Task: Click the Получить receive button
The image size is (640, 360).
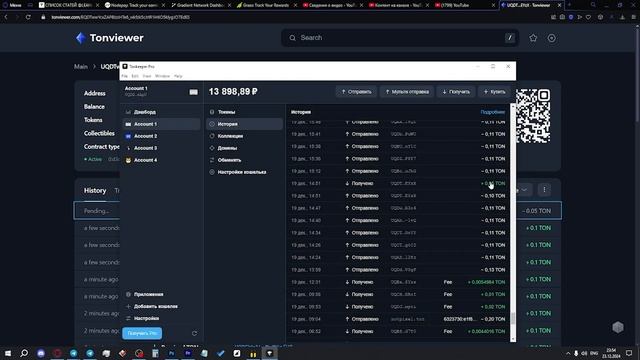Action: coord(456,92)
